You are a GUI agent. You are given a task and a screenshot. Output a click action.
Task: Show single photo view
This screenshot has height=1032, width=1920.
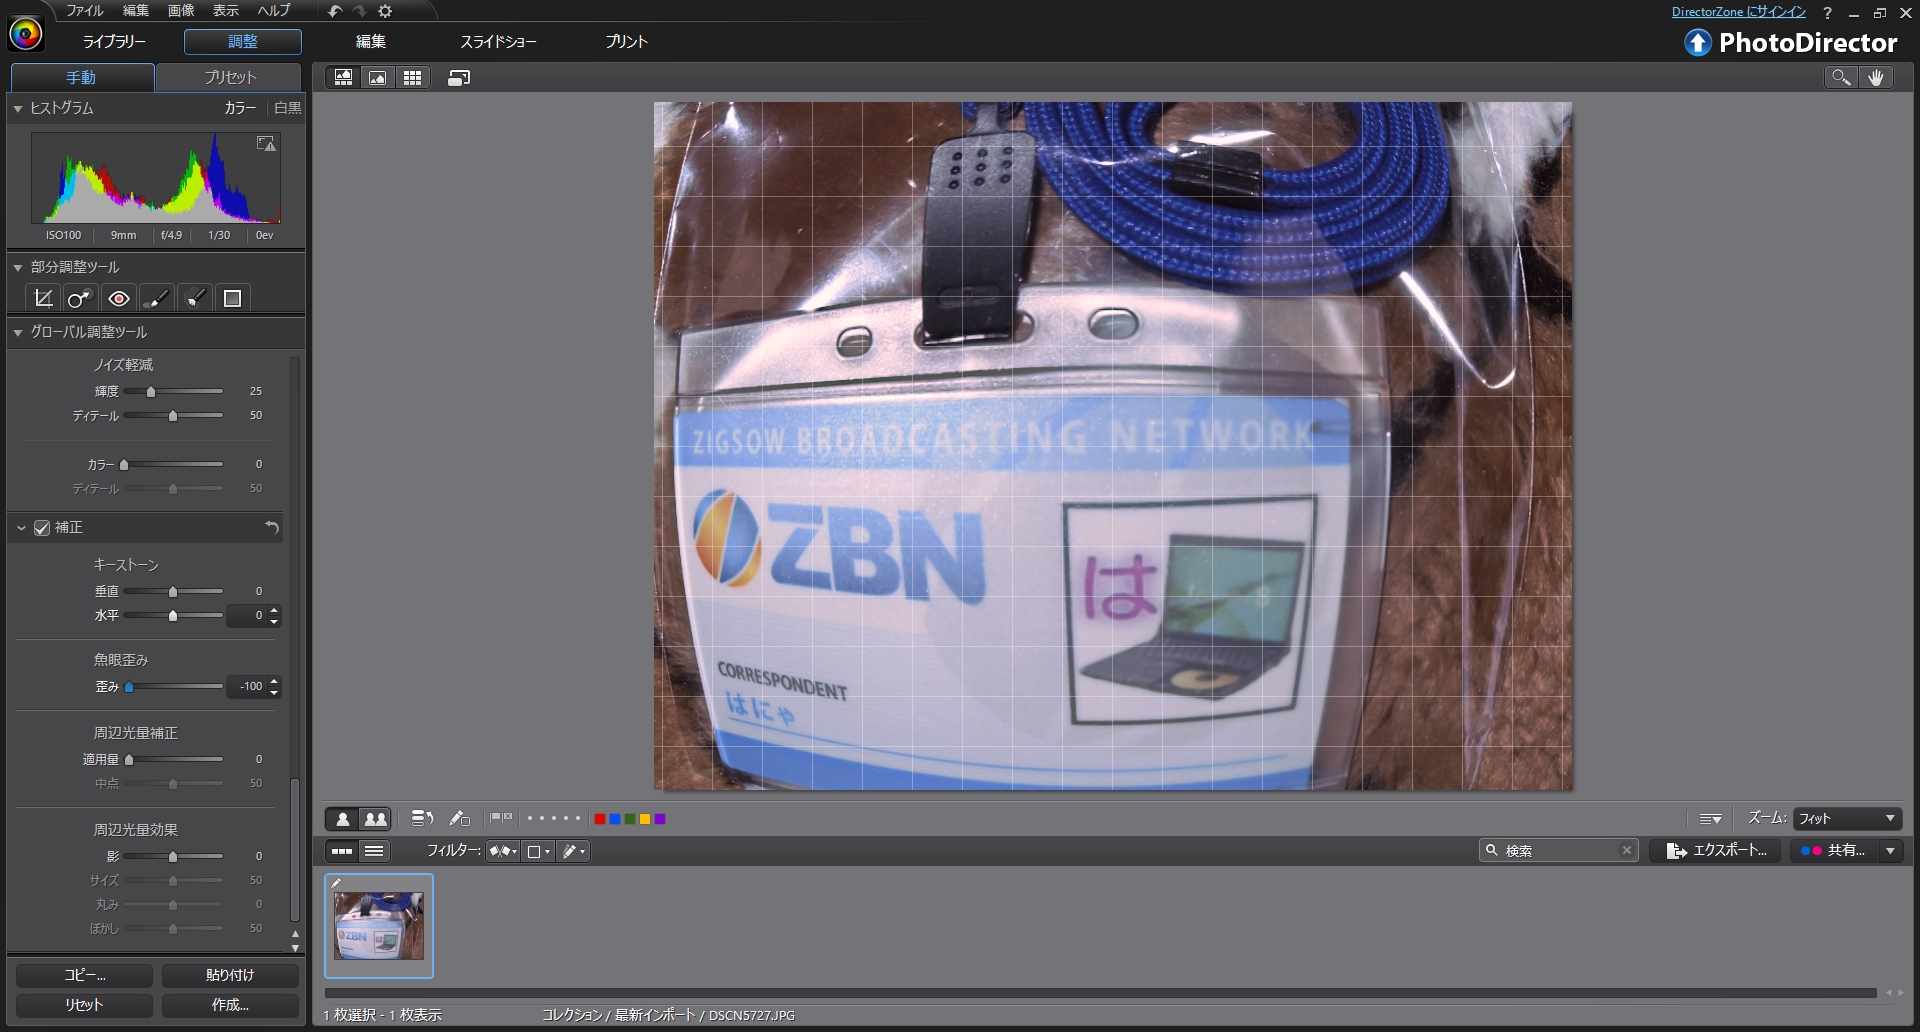(x=342, y=819)
